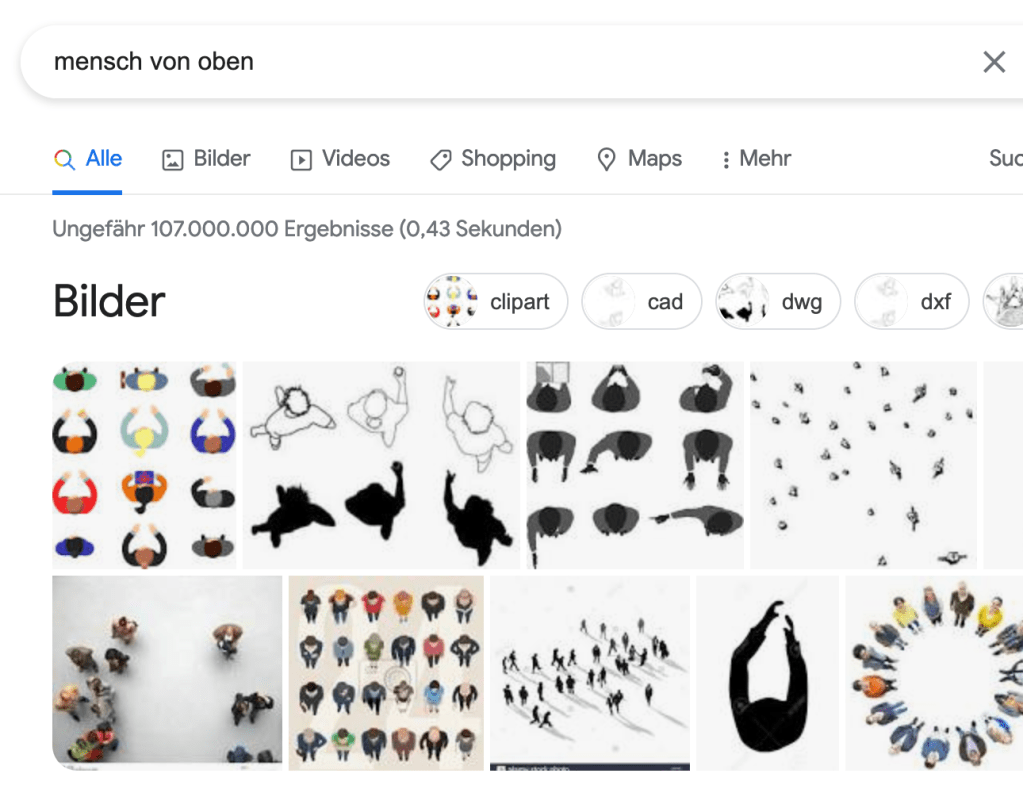Click the map pin icon next to Maps
Image resolution: width=1023 pixels, height=804 pixels.
pyautogui.click(x=606, y=159)
